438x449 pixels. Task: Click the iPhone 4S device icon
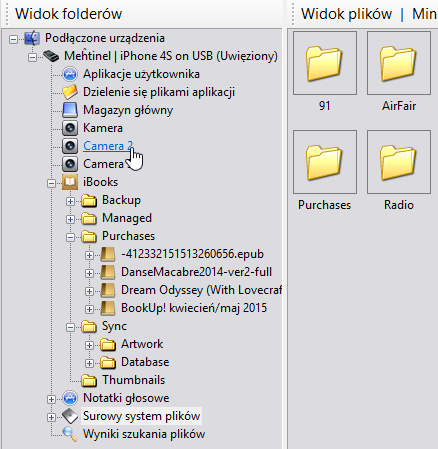[x=51, y=56]
